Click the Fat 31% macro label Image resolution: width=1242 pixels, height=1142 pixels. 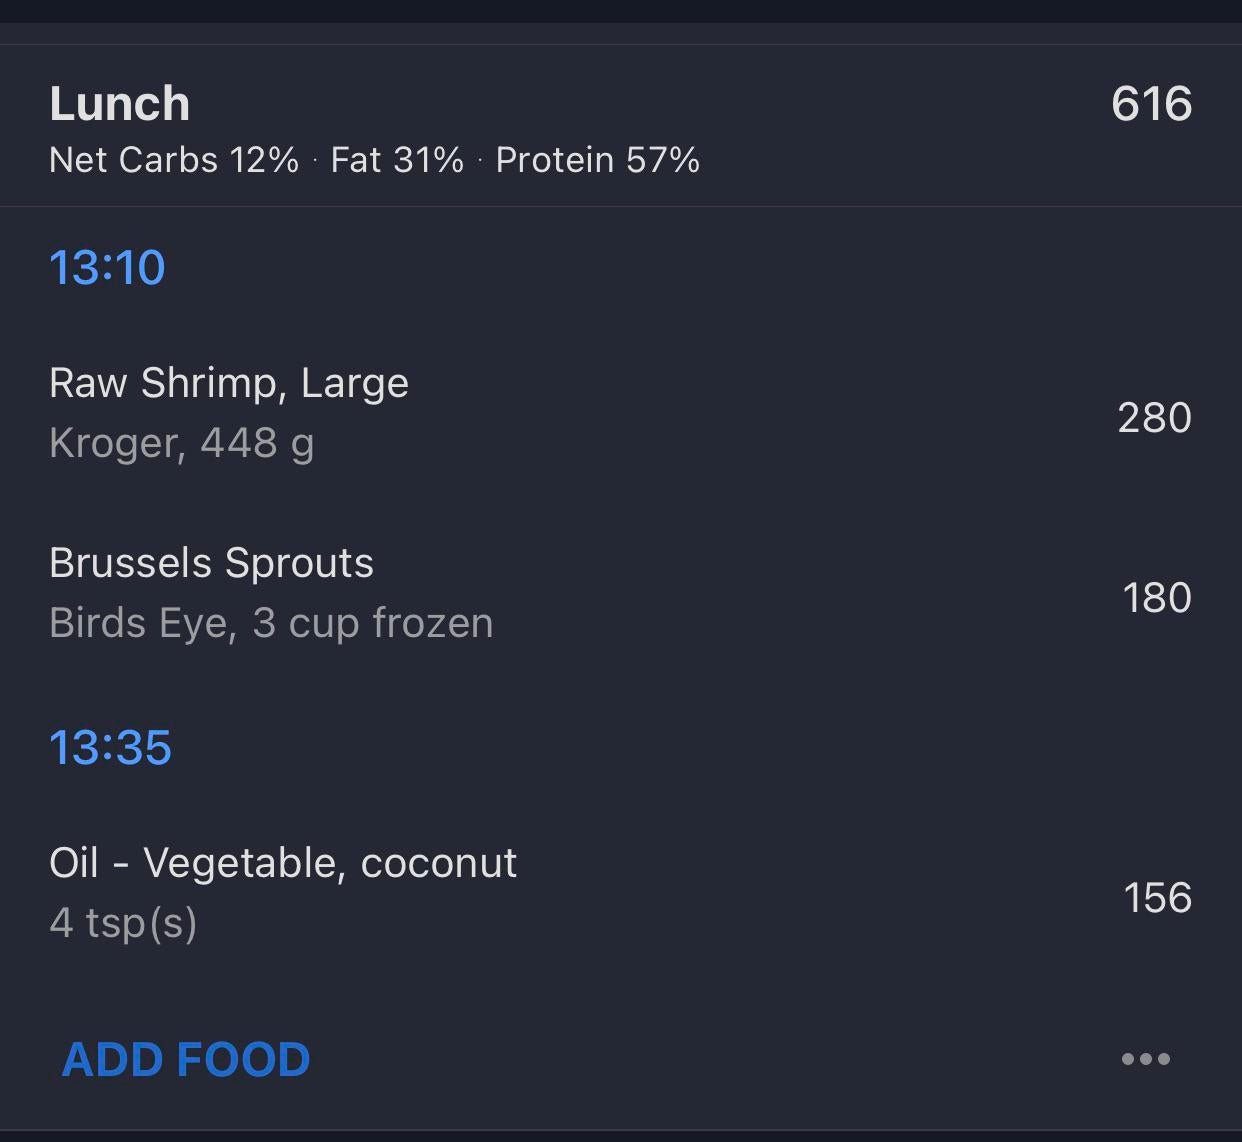coord(397,160)
